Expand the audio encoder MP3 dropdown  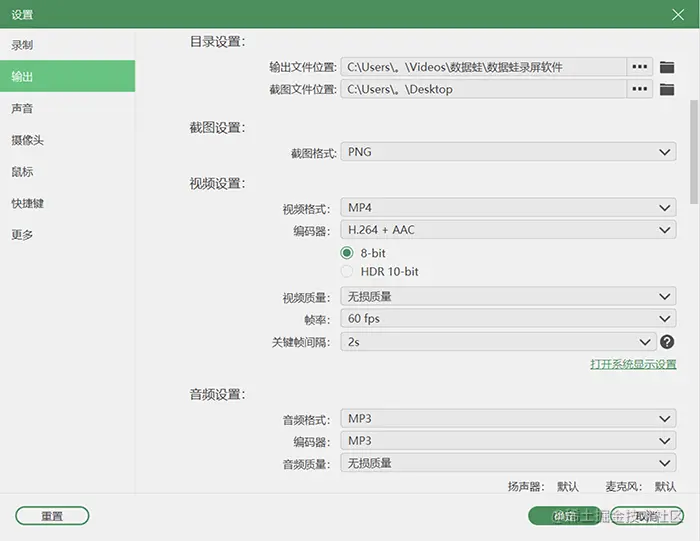pos(508,441)
